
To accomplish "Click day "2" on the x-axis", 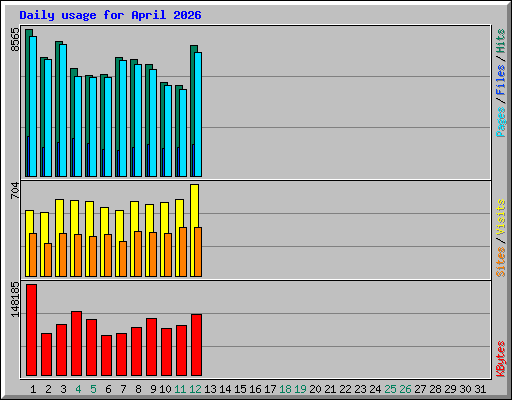I will tap(48, 389).
